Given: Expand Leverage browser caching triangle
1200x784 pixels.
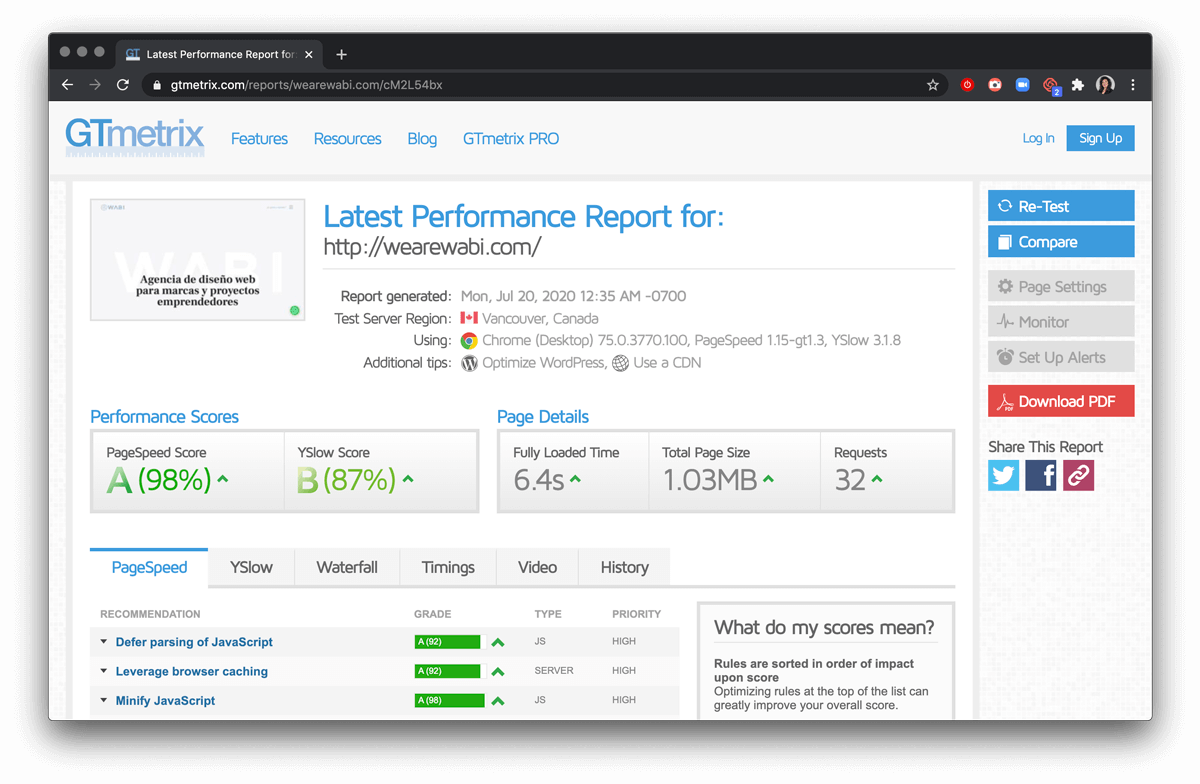Looking at the screenshot, I should click(104, 671).
